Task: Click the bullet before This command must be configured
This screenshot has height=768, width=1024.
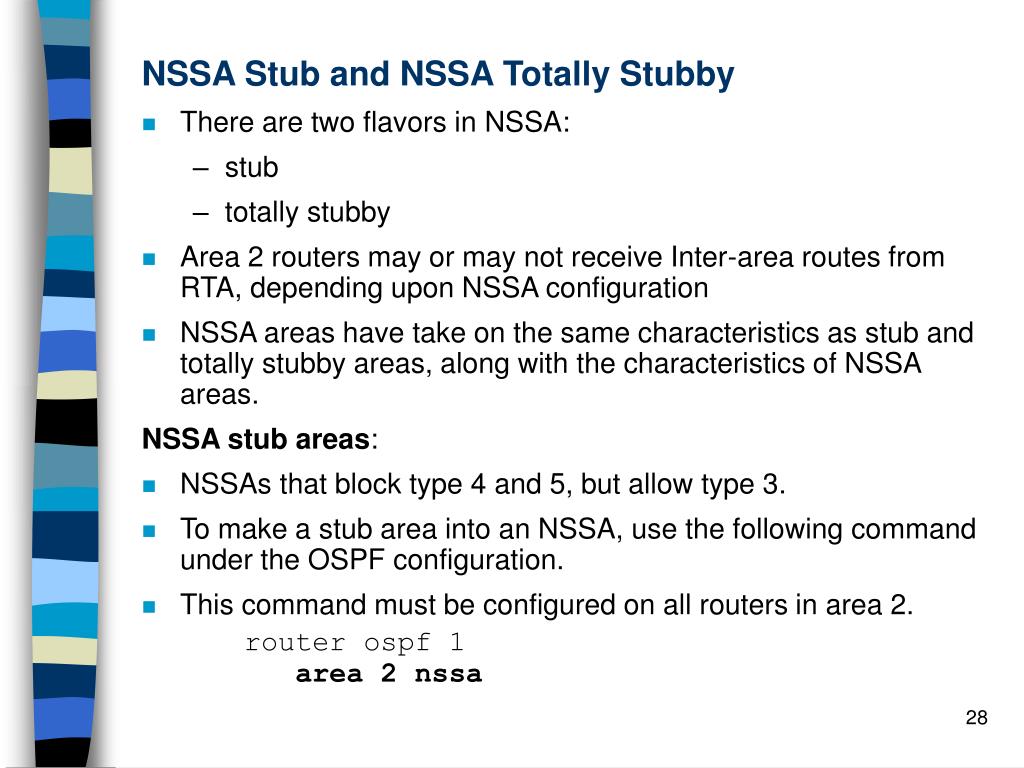Action: [150, 606]
